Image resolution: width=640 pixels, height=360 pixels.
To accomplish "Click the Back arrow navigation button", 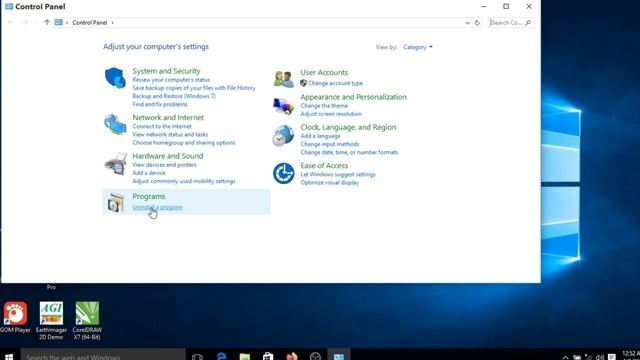I will coord(11,22).
